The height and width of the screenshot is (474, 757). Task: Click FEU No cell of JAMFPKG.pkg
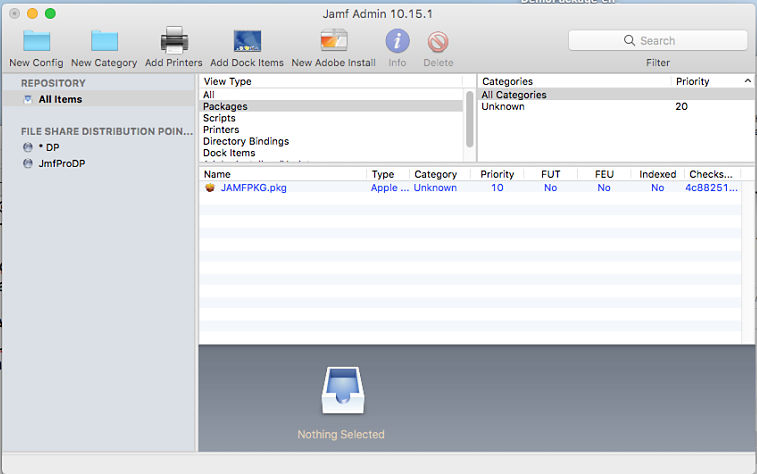[x=604, y=188]
